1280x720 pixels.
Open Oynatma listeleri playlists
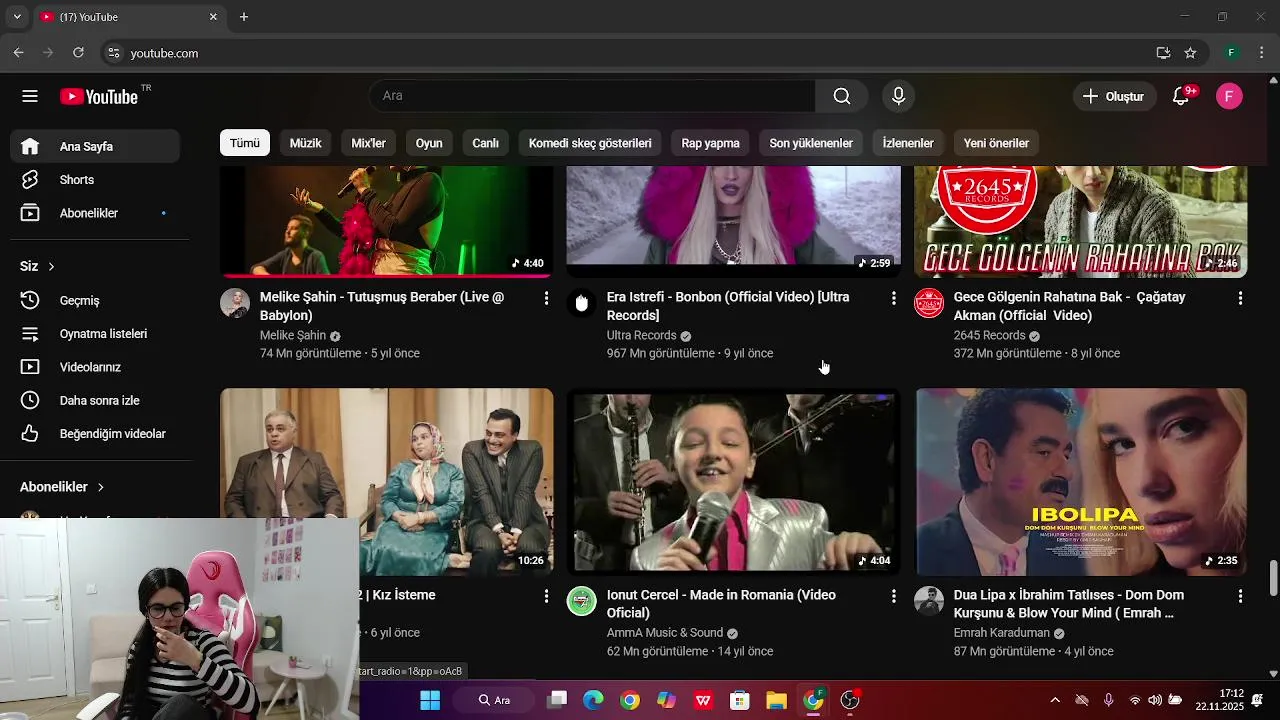(95, 334)
